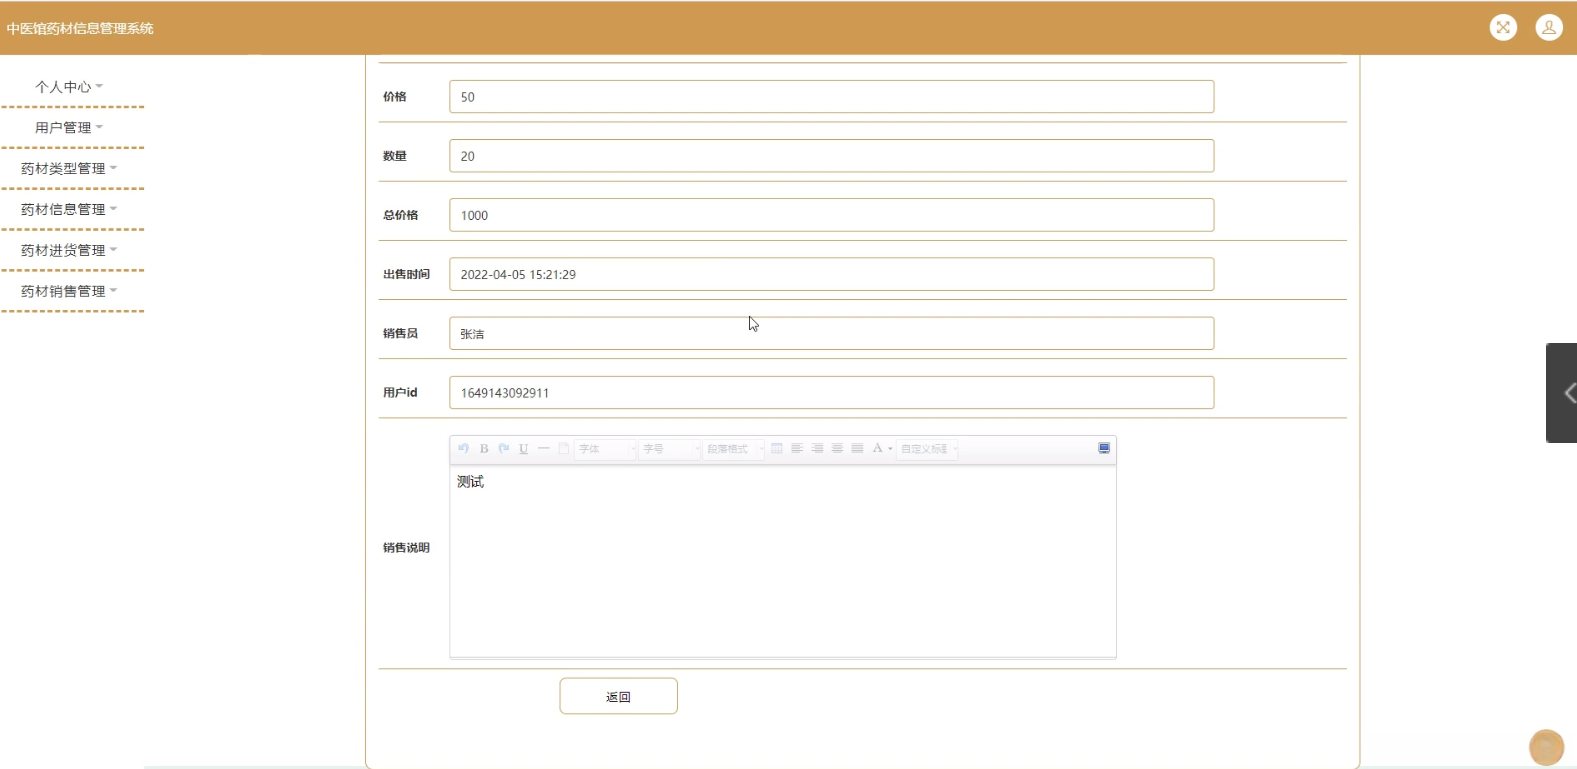Center-align text in the editor

pos(837,449)
